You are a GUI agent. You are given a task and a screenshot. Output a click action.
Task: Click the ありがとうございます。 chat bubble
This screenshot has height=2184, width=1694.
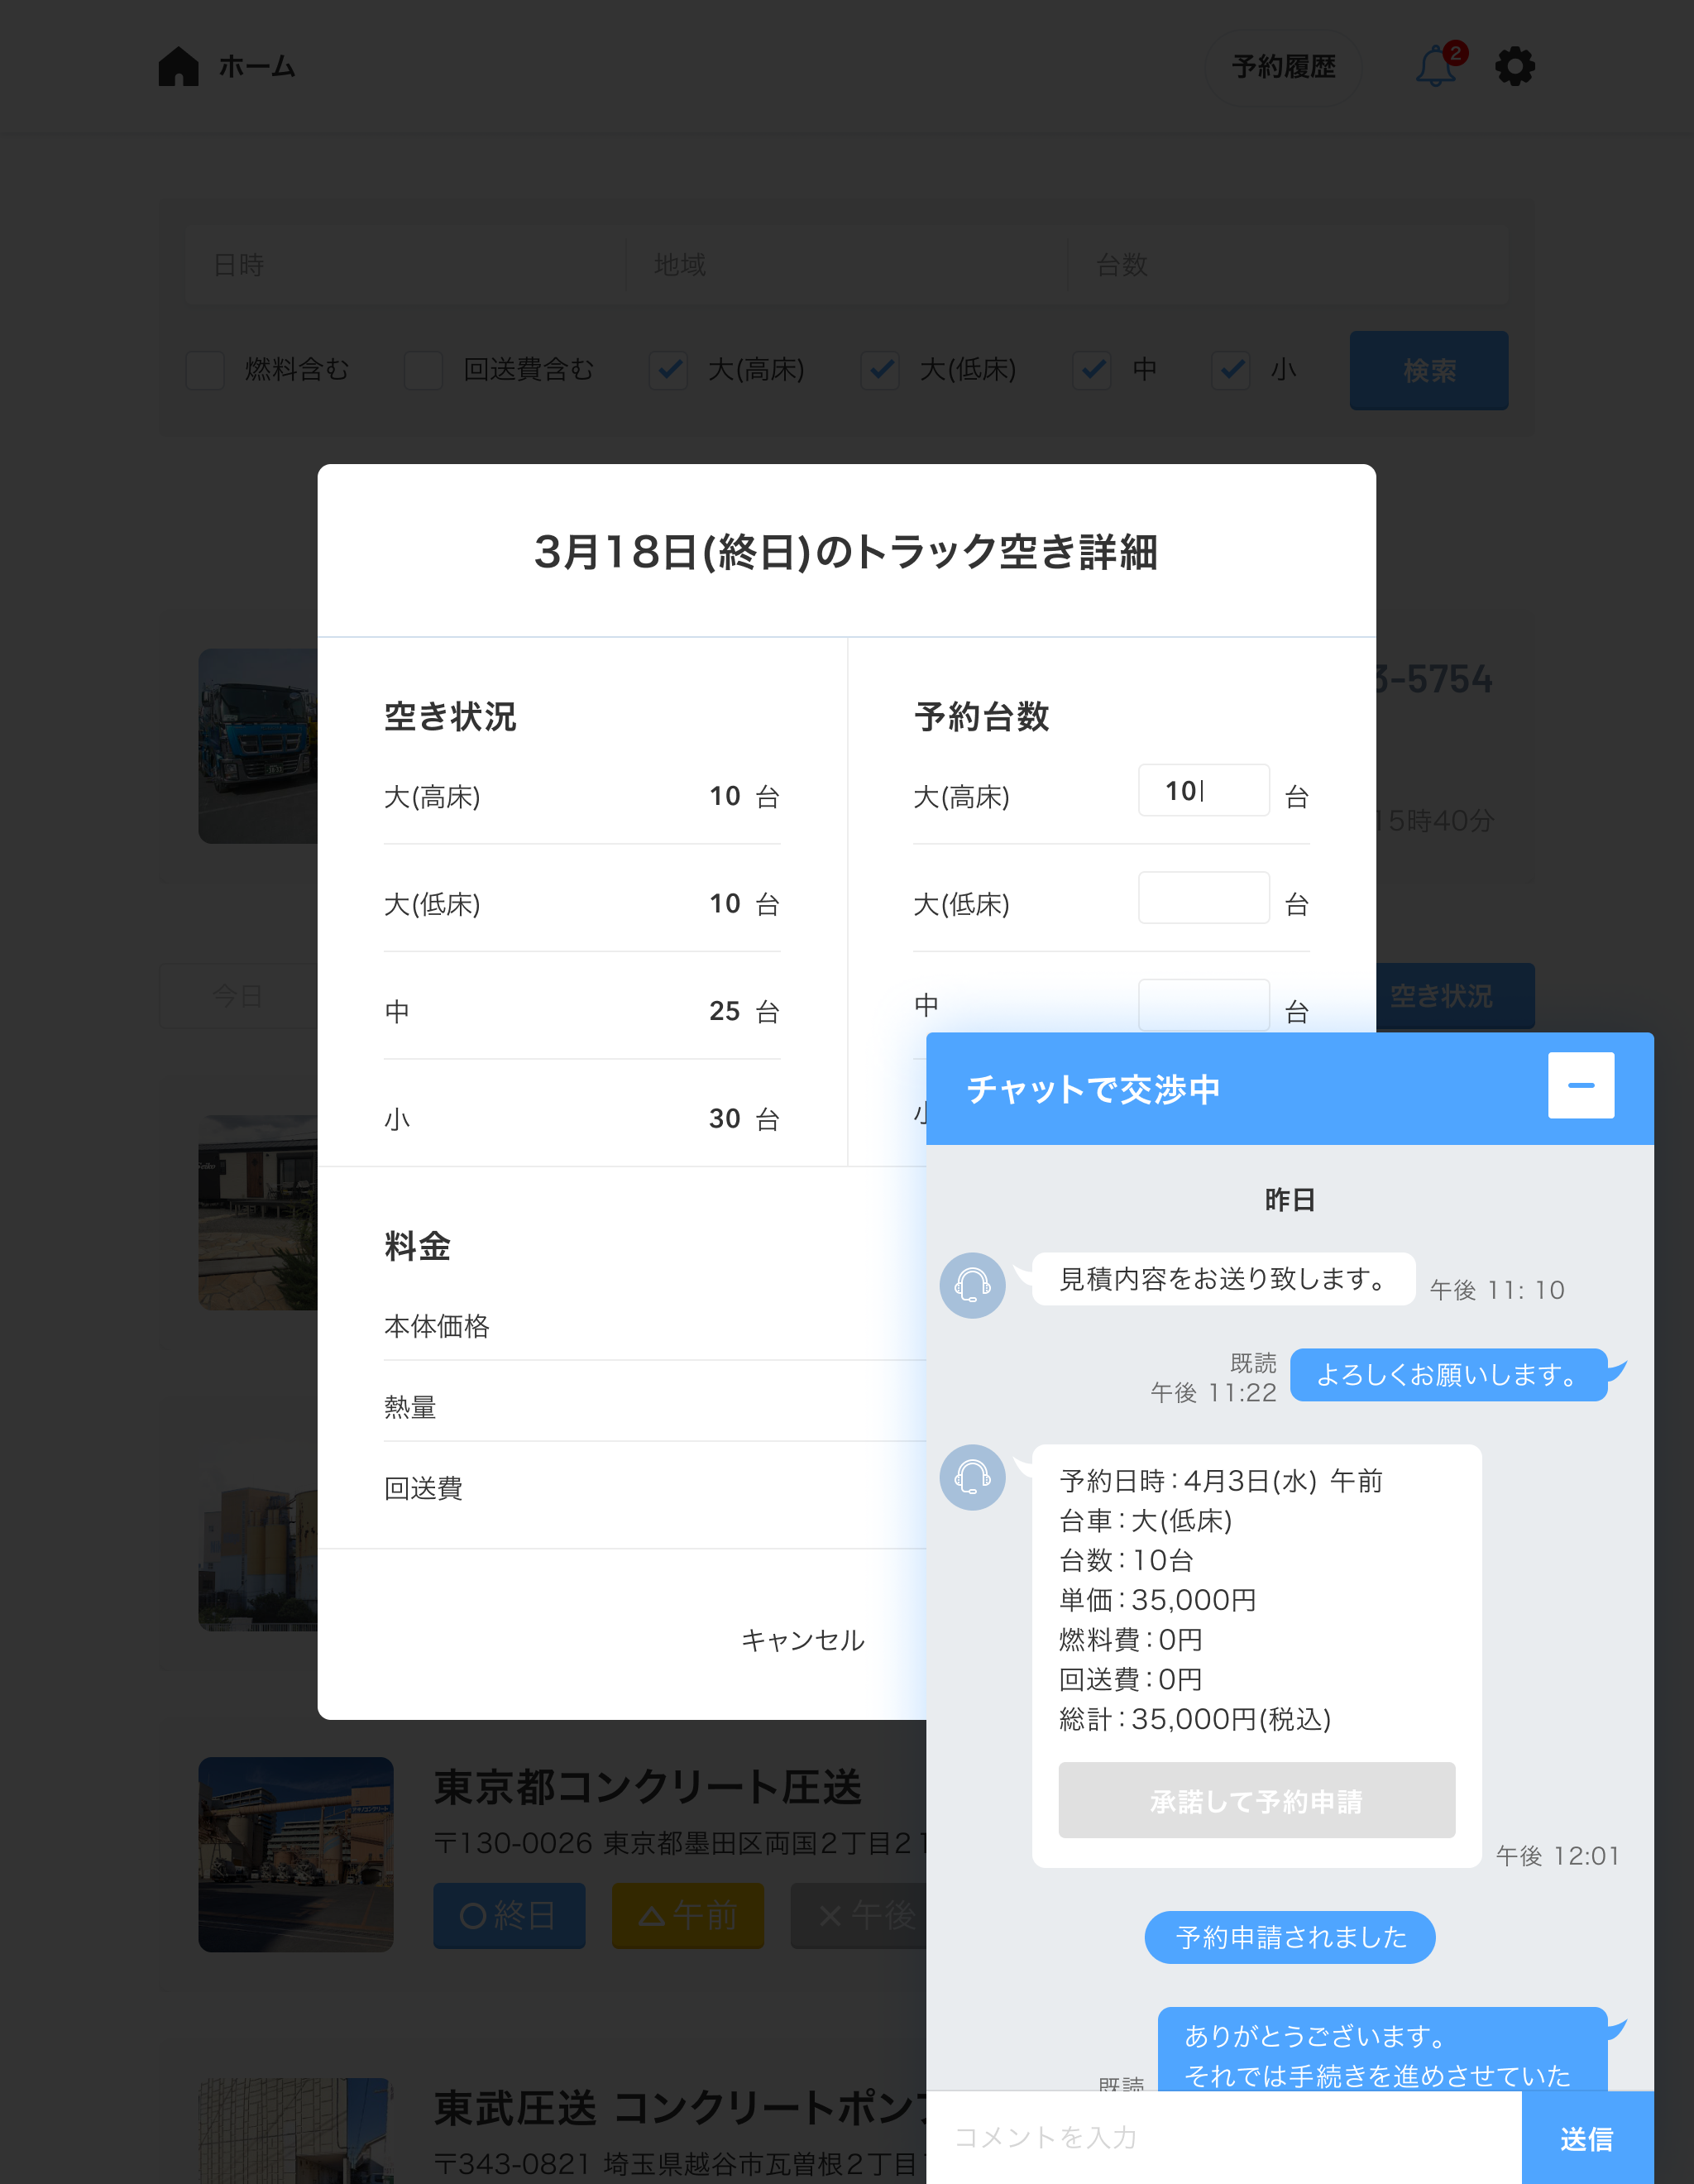[1383, 2049]
